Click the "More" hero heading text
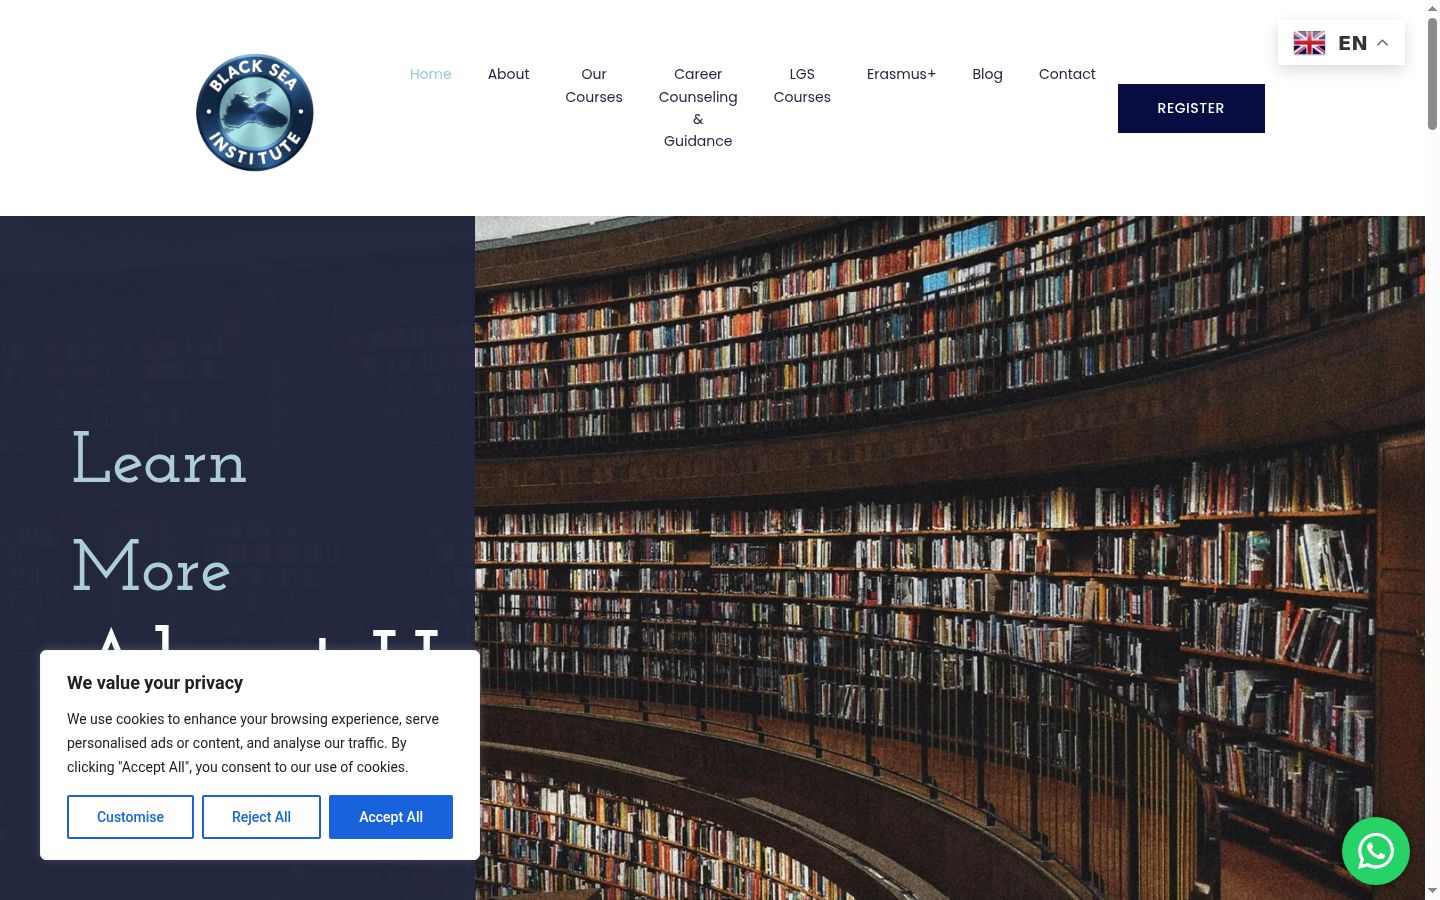1440x900 pixels. click(x=152, y=566)
